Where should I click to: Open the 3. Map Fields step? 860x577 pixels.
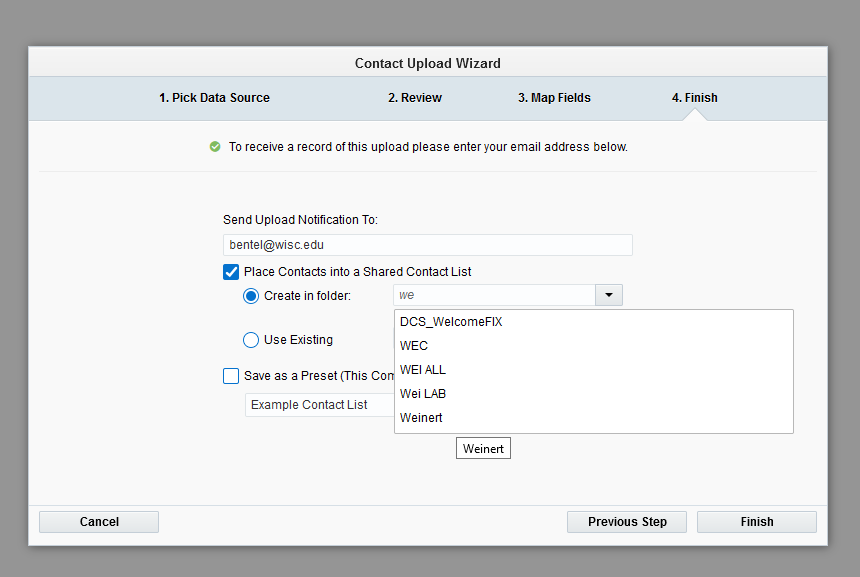(x=554, y=98)
